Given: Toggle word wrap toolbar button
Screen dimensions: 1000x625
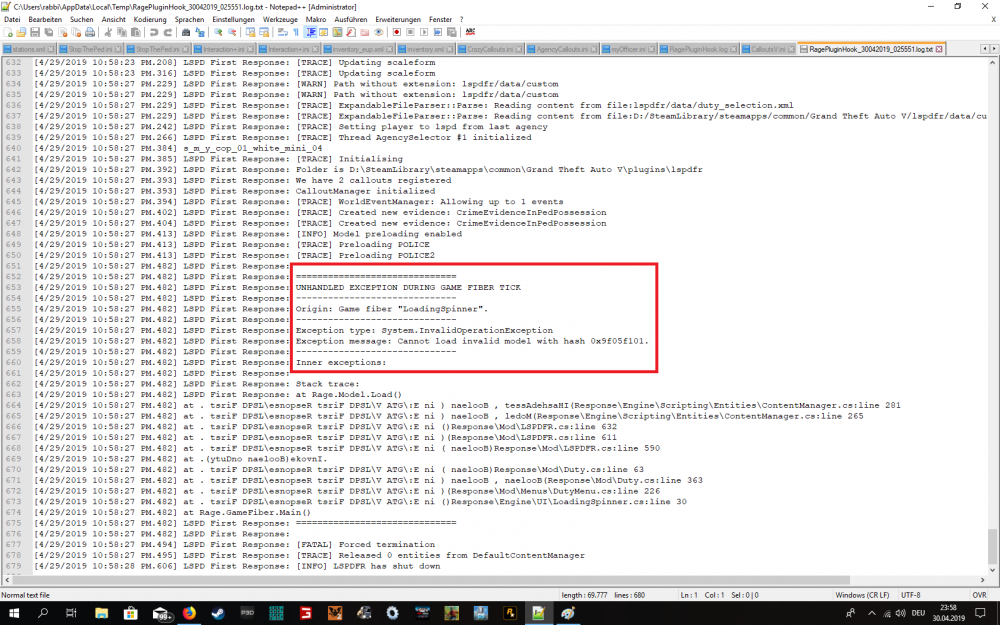Looking at the screenshot, I should pyautogui.click(x=283, y=32).
